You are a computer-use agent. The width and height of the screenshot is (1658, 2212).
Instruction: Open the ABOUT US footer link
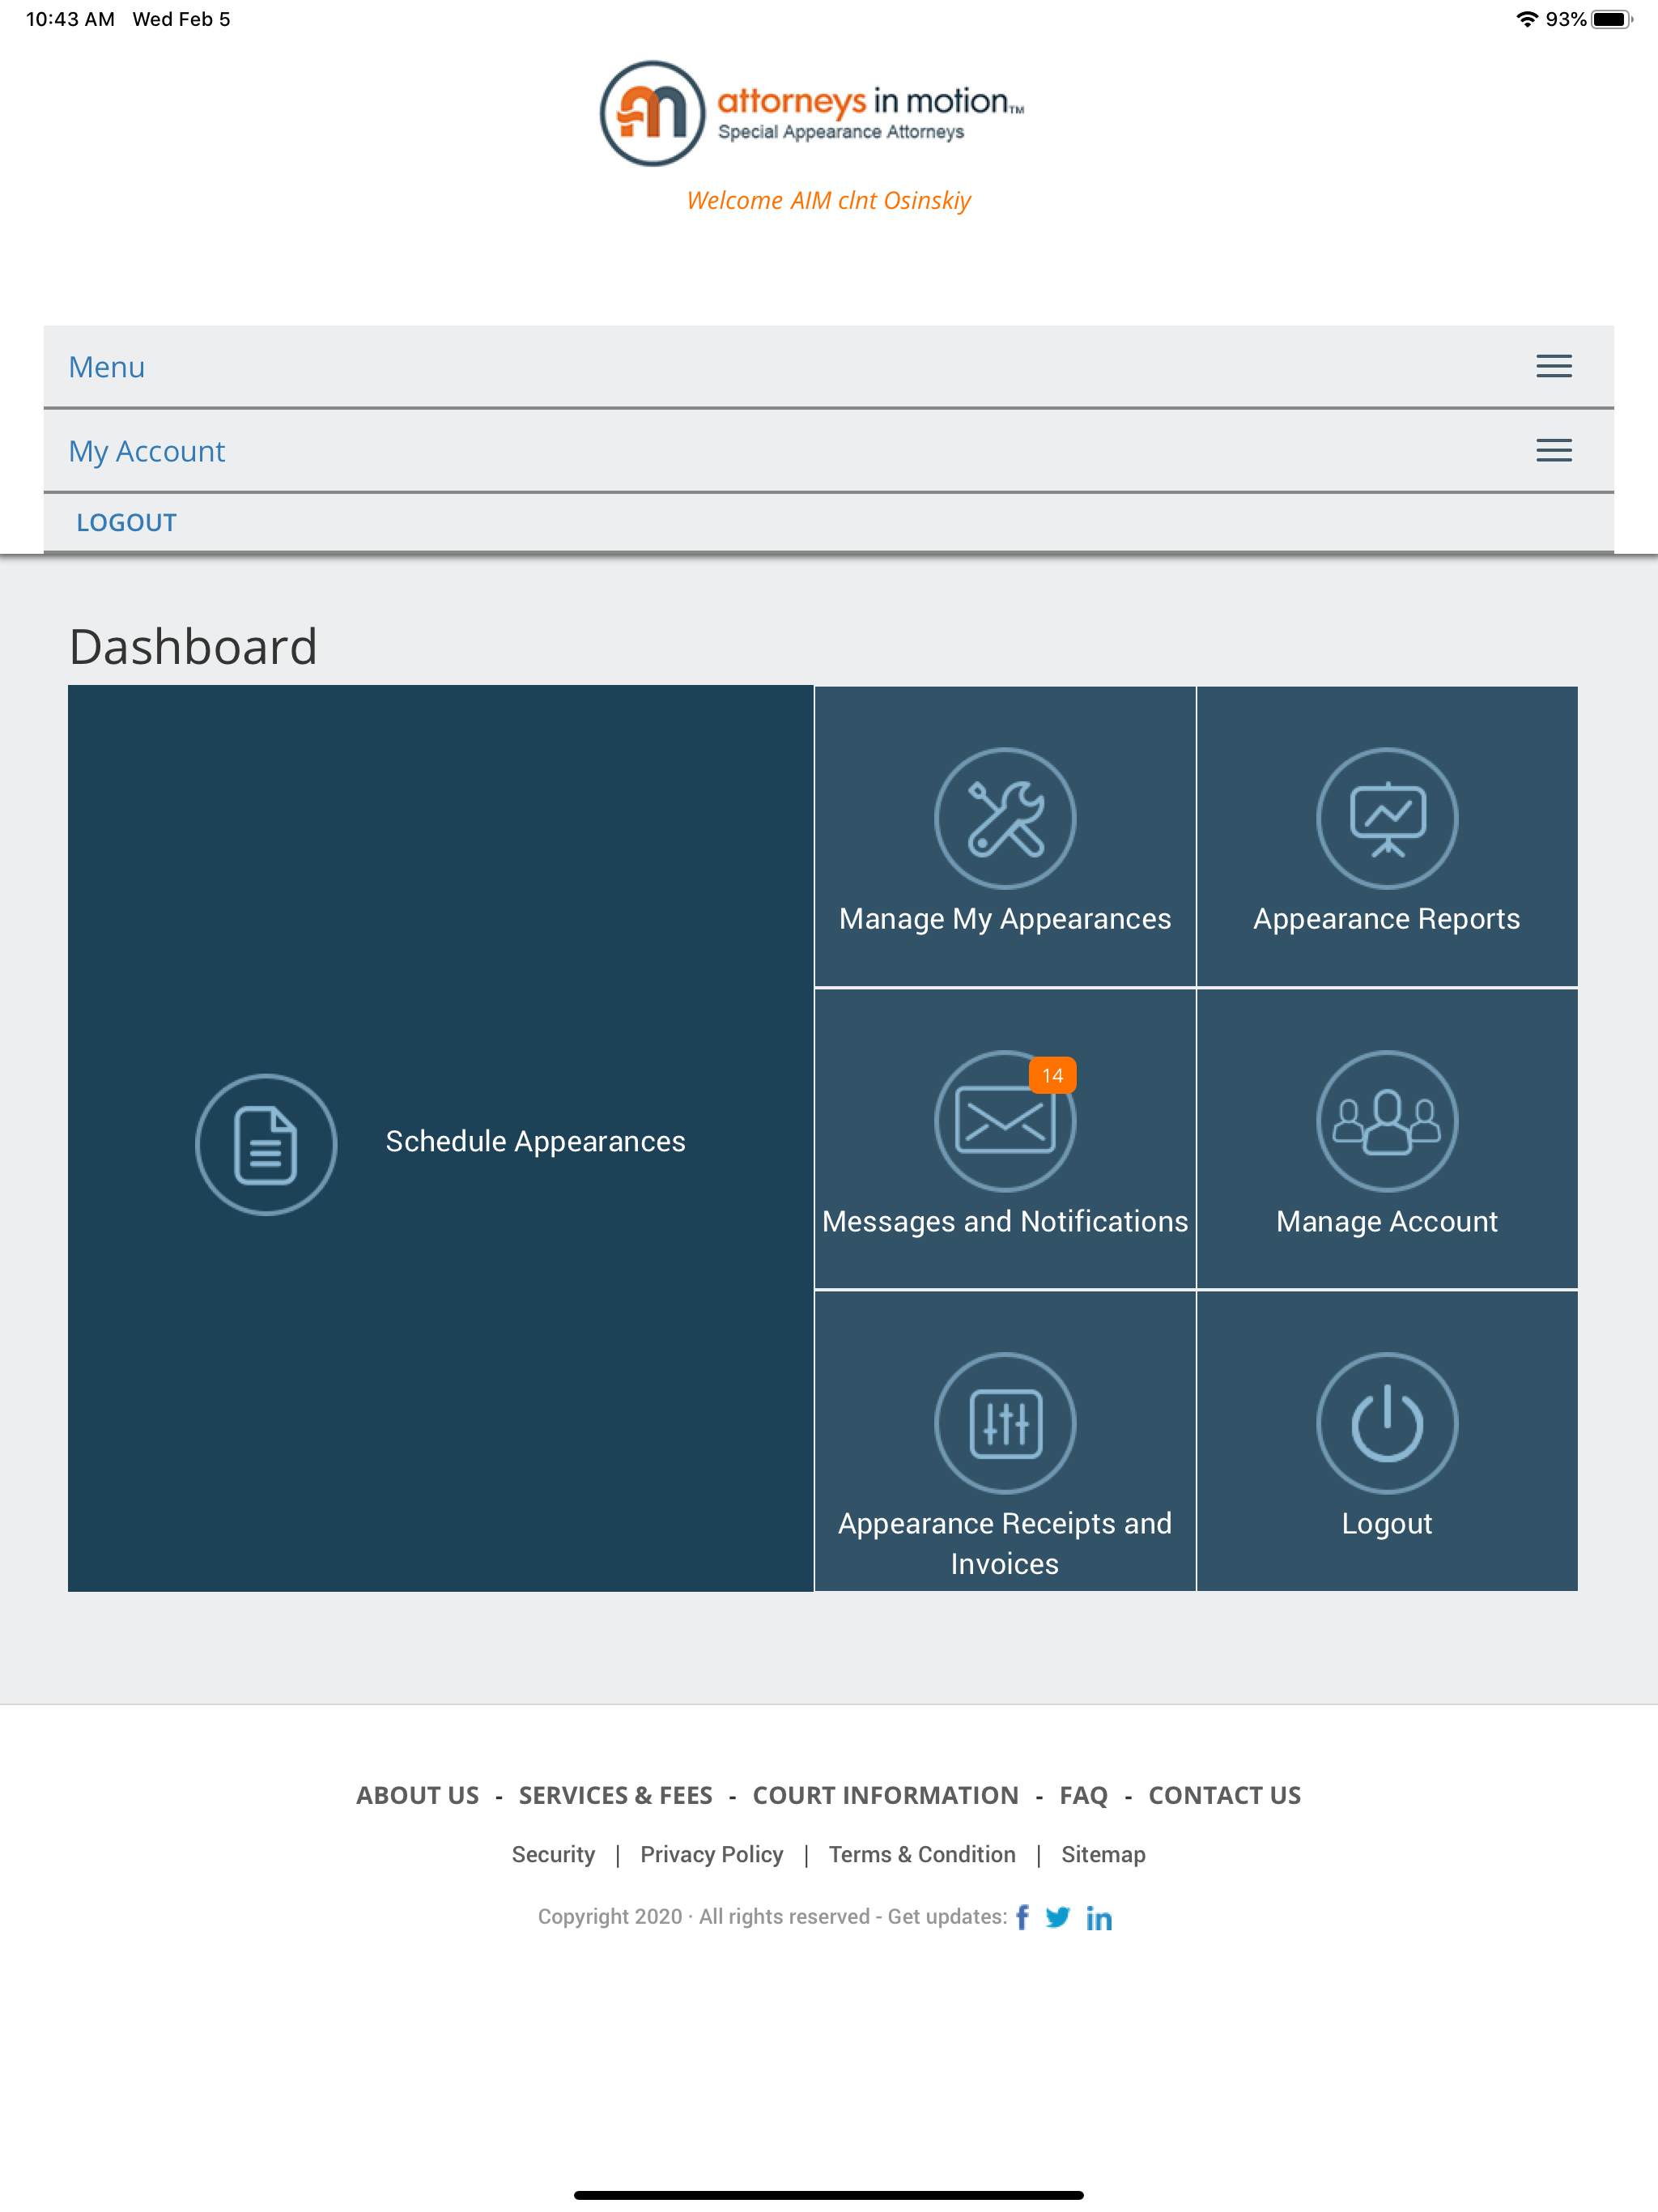tap(418, 1795)
